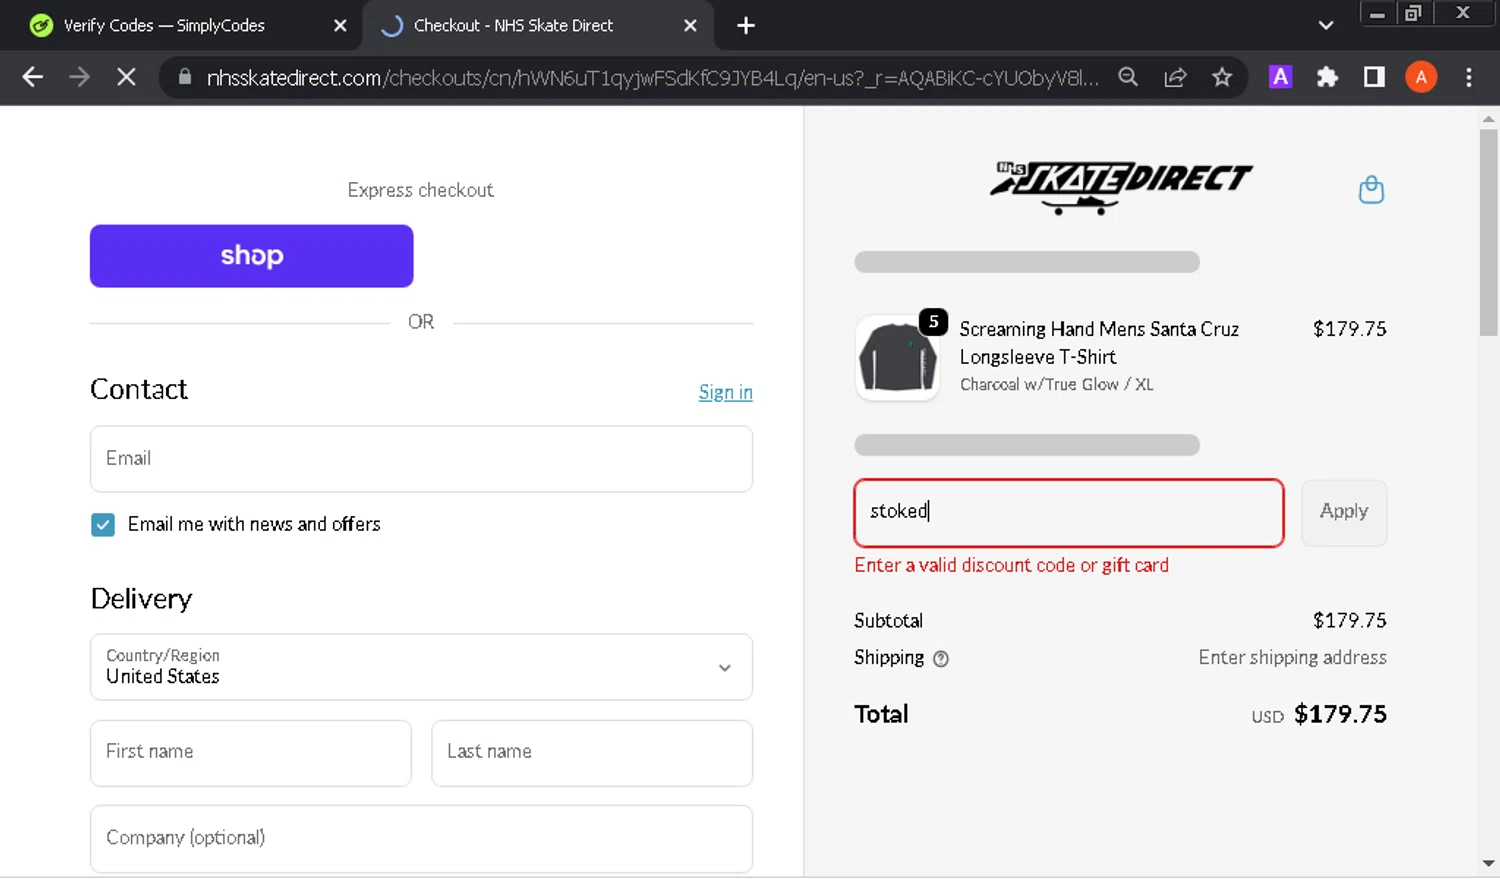Open the Country/Region dropdown
1500x879 pixels.
point(421,667)
